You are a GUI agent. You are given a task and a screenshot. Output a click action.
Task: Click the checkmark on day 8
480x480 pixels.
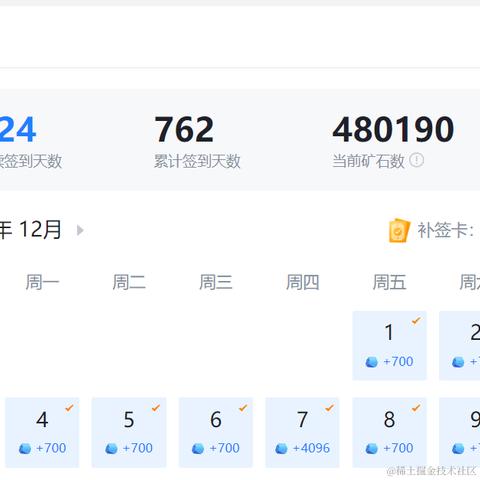pos(416,408)
